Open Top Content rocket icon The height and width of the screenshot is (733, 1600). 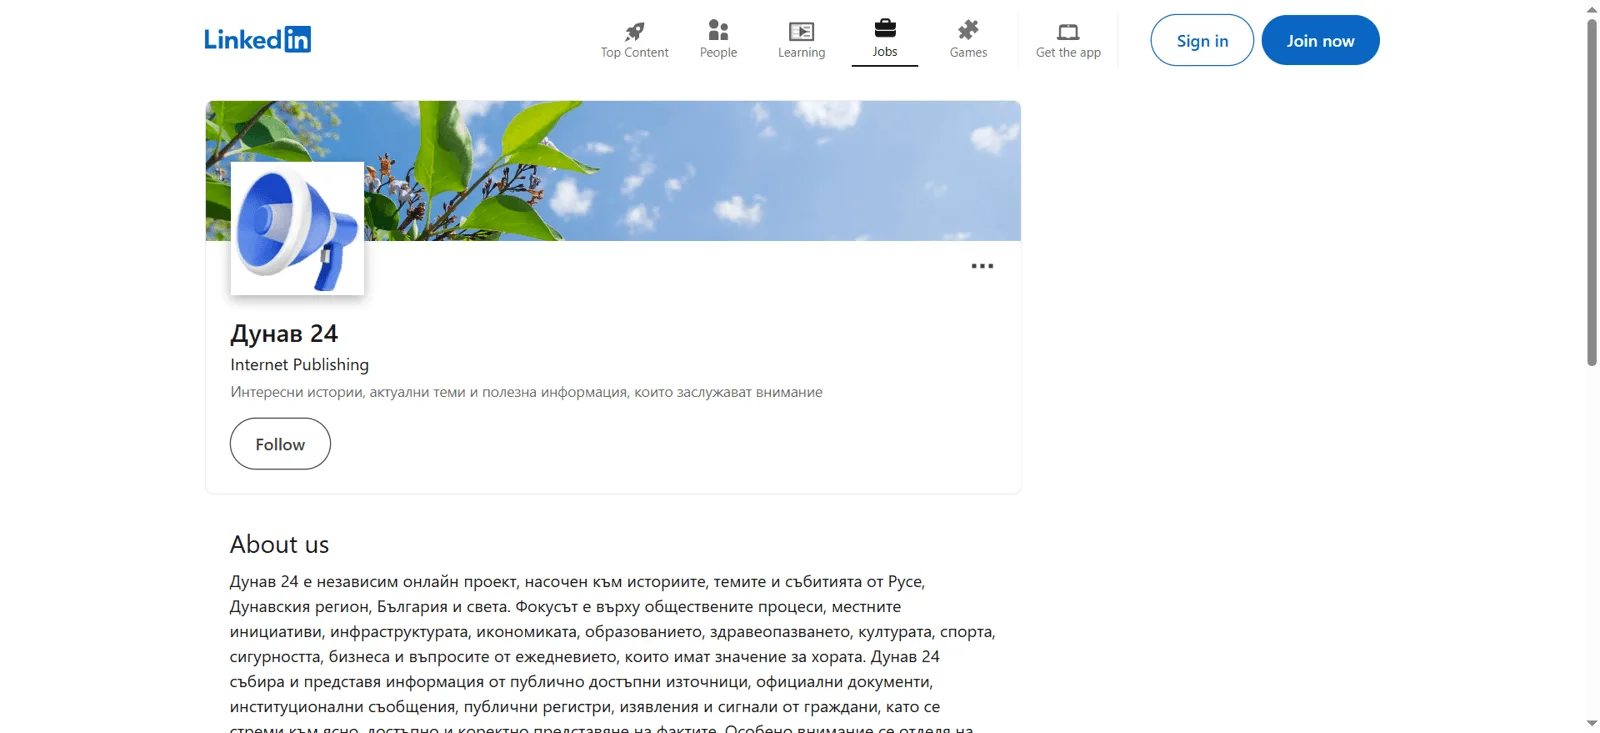pyautogui.click(x=634, y=31)
